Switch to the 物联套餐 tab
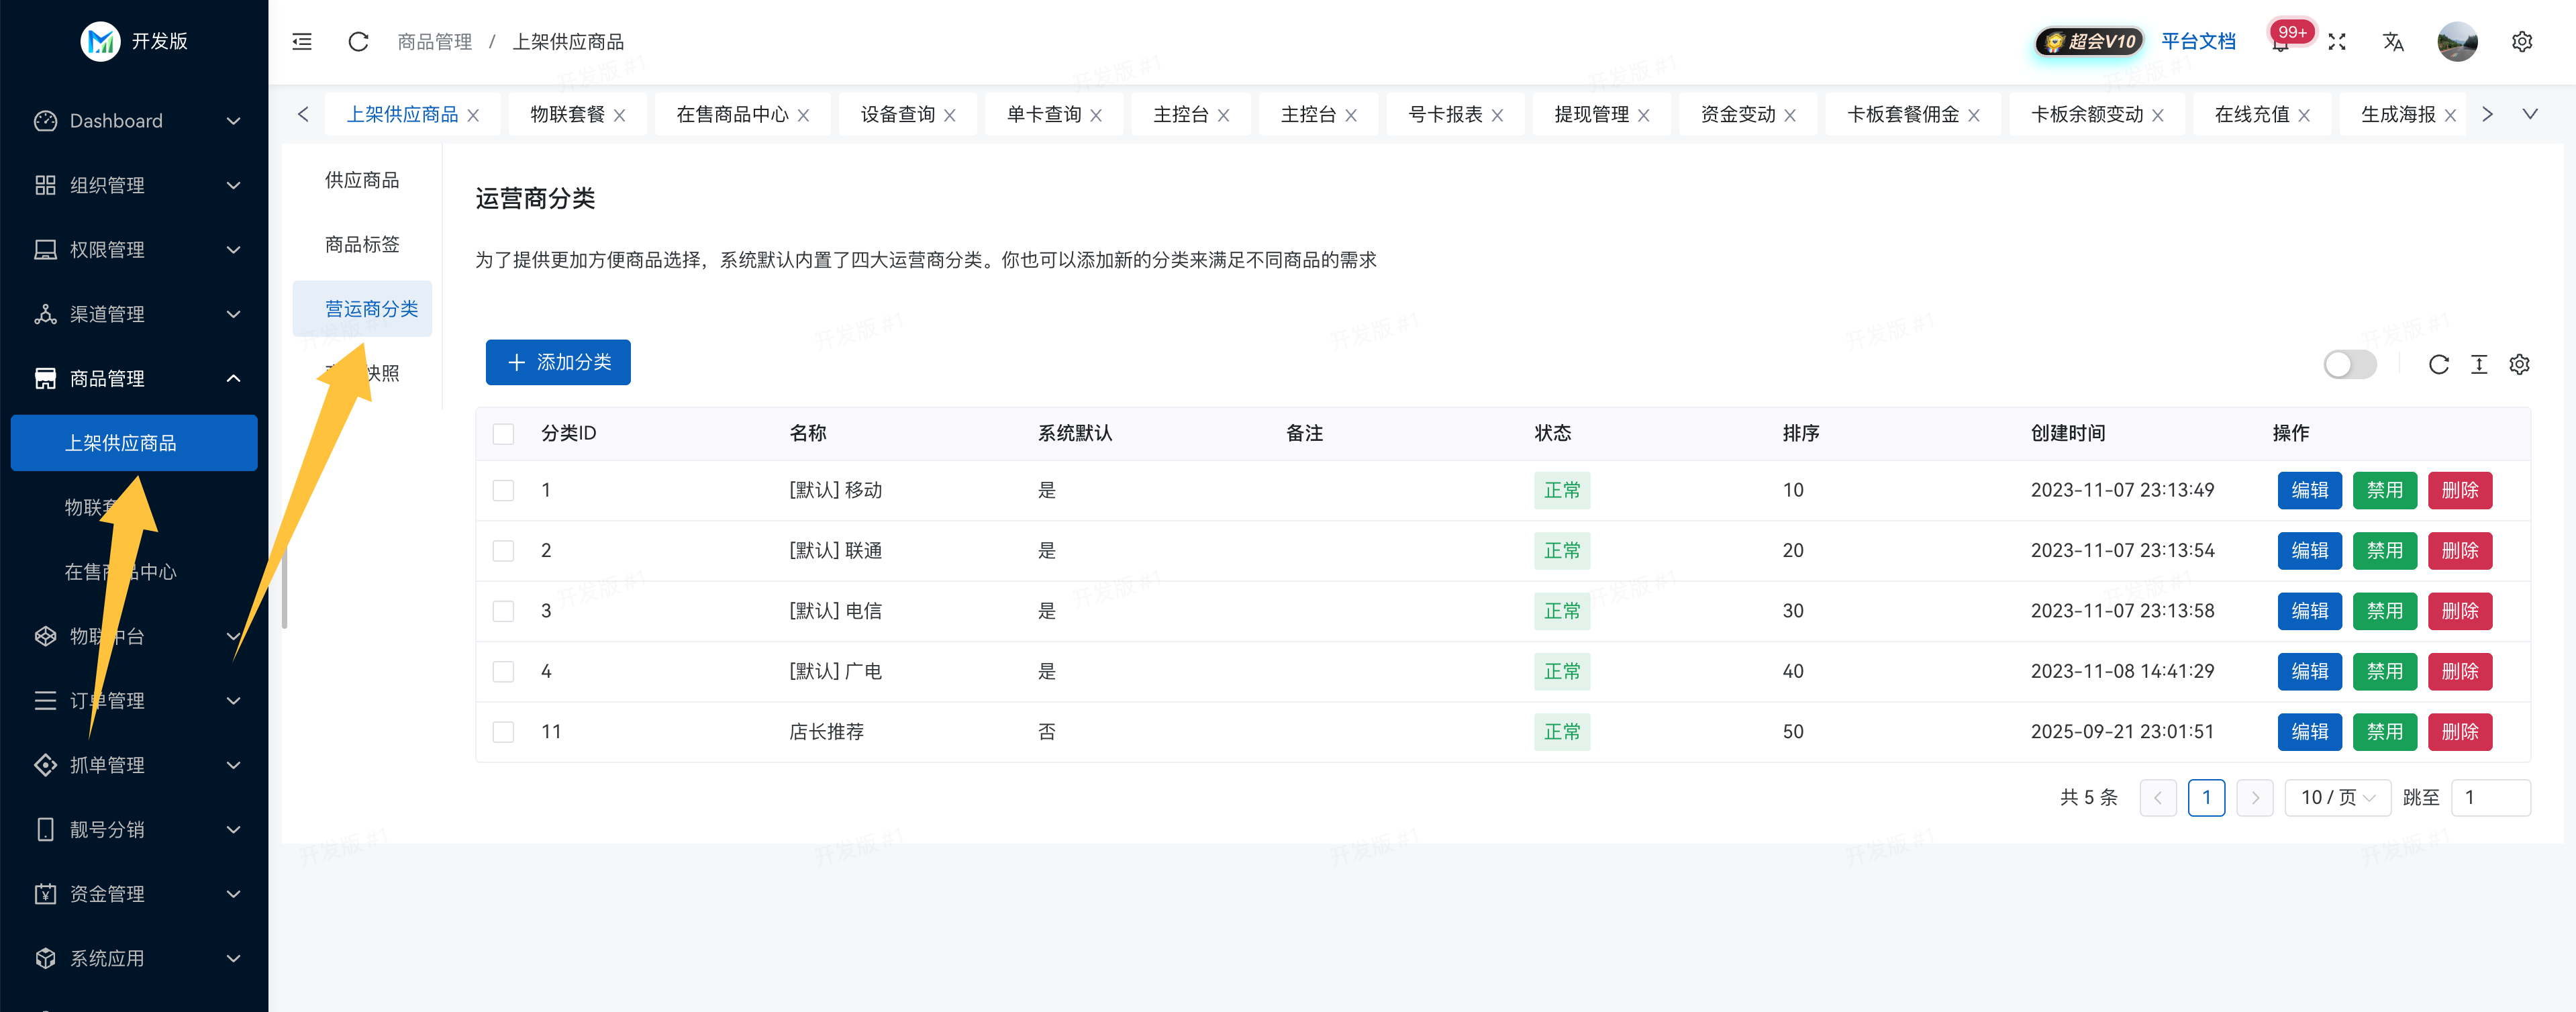Viewport: 2576px width, 1012px height. tap(567, 114)
